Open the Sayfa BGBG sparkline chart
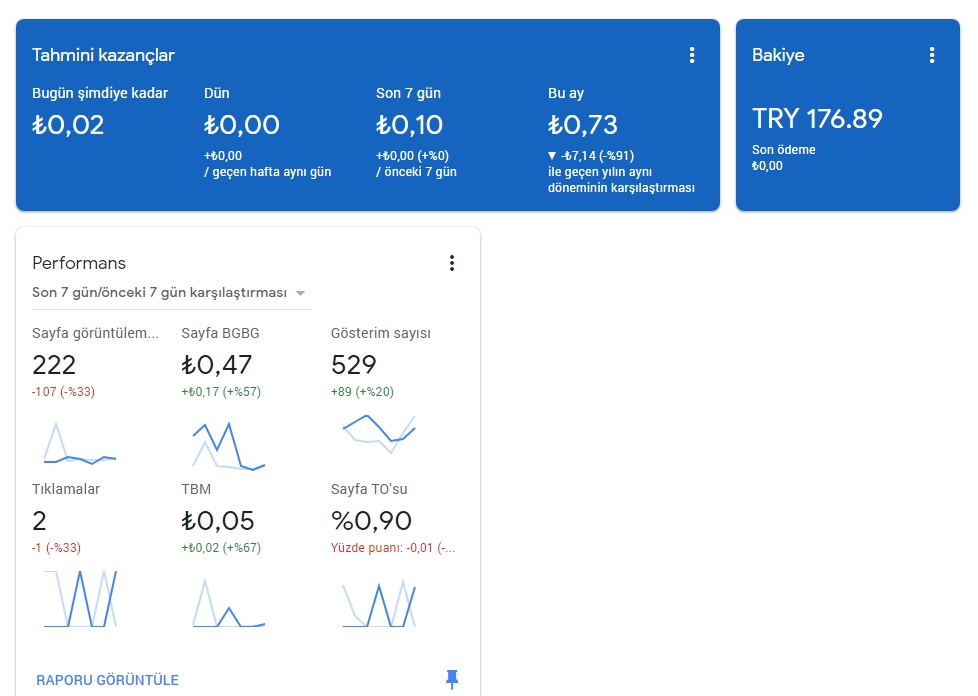The image size is (978, 696). tap(229, 446)
